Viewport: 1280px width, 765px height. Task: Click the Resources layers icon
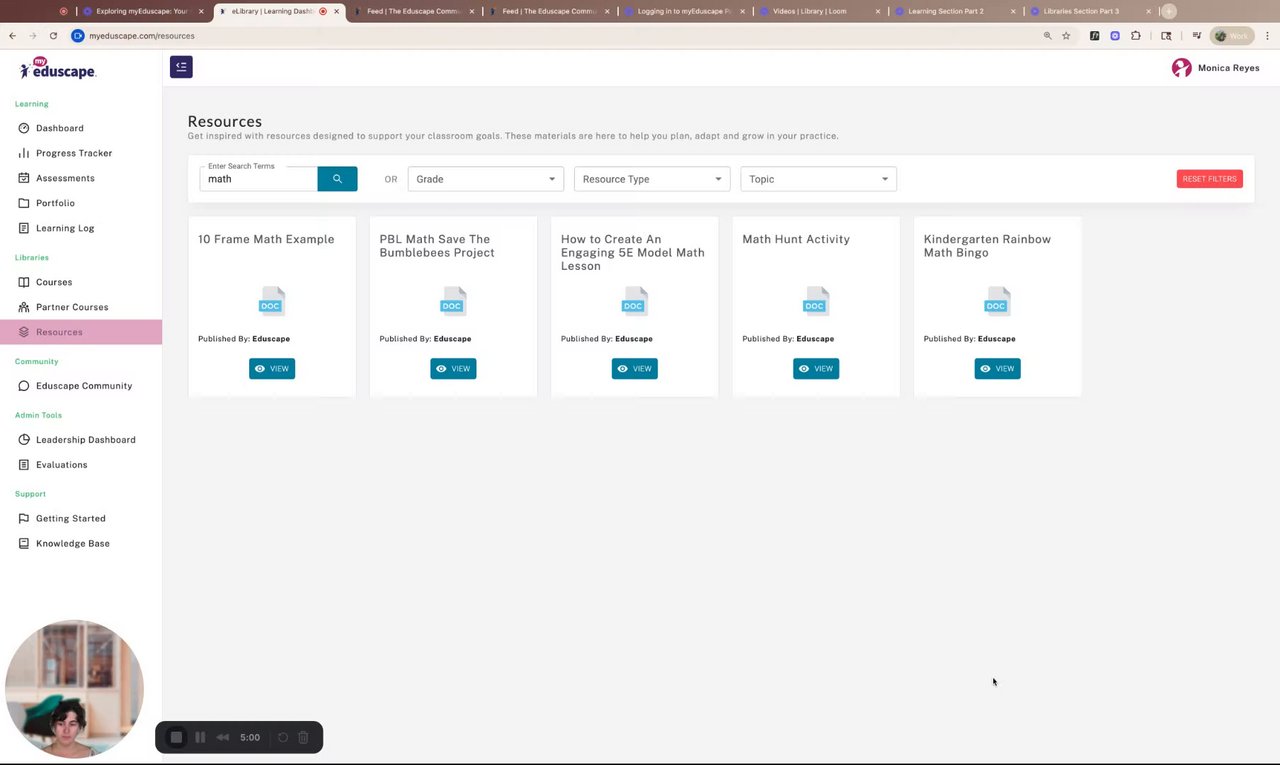24,332
